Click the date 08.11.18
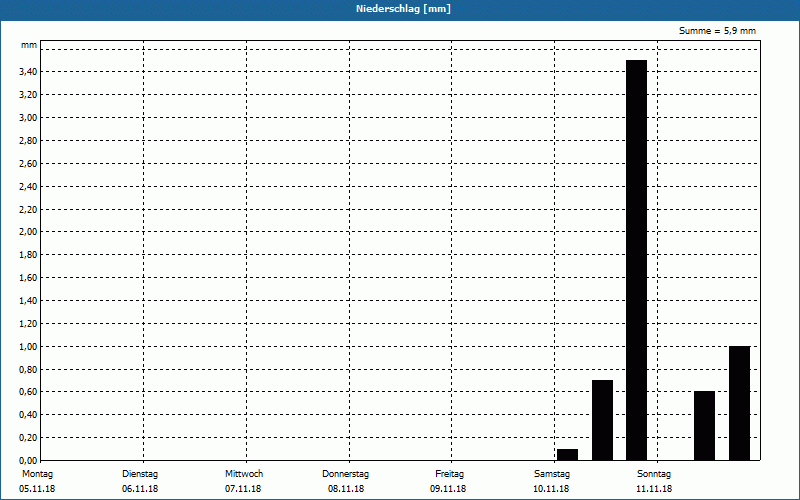Viewport: 800px width, 500px height. (346, 489)
